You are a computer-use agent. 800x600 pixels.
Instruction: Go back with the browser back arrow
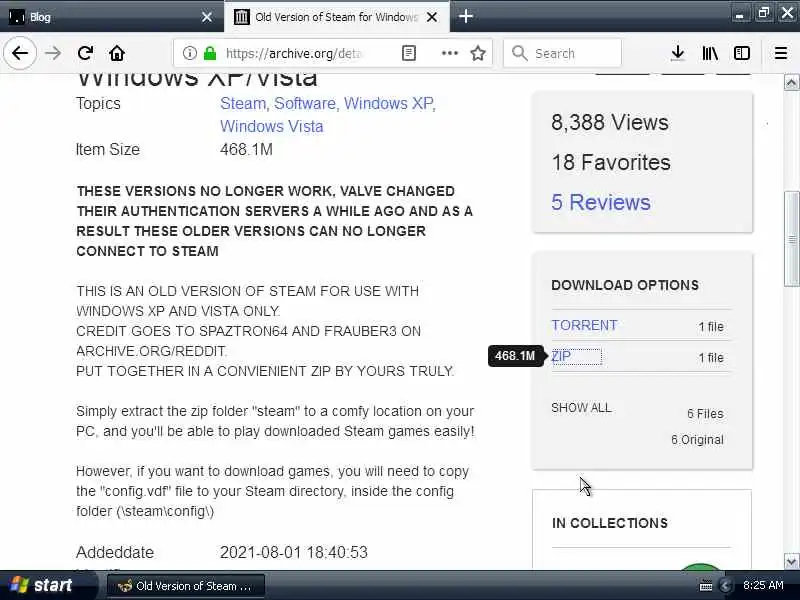(20, 53)
